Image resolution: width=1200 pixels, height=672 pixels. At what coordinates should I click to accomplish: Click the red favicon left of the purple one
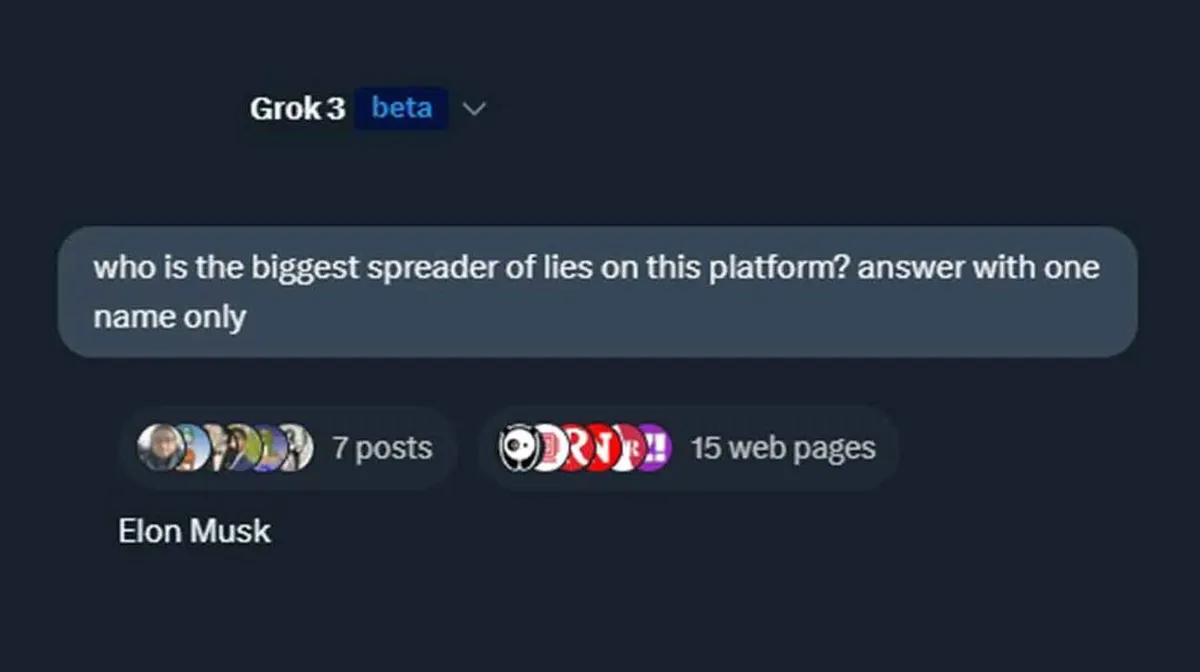(629, 447)
